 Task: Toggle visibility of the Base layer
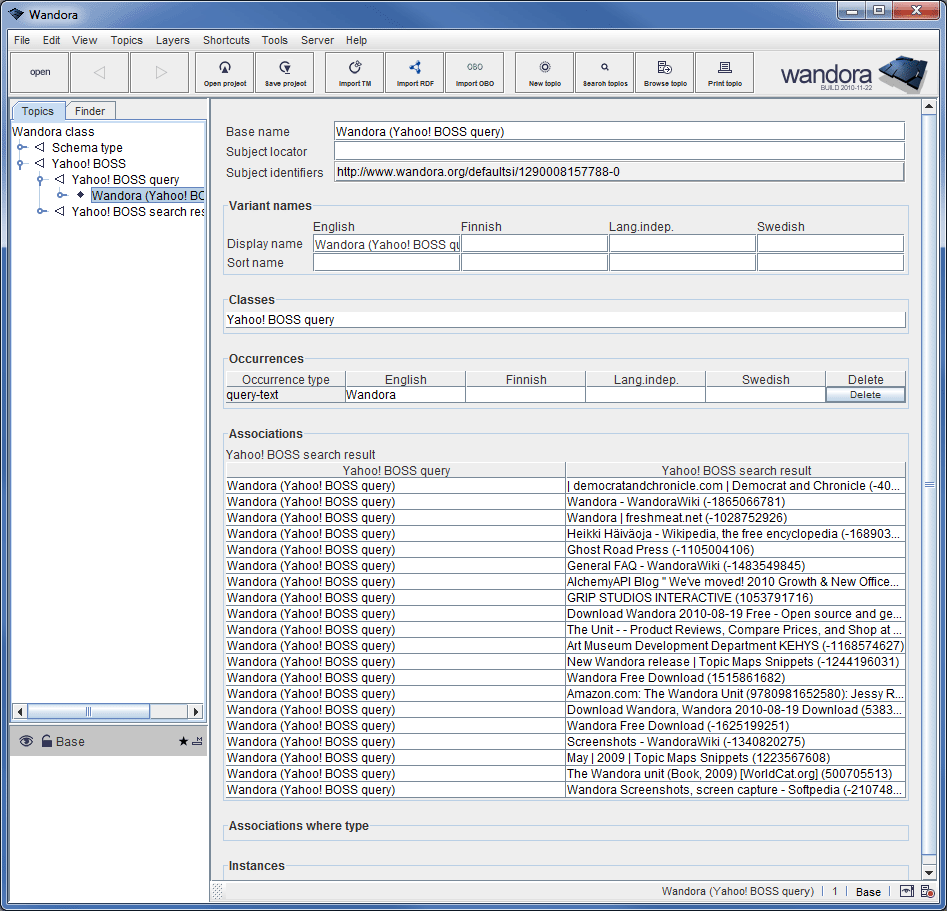[x=25, y=741]
